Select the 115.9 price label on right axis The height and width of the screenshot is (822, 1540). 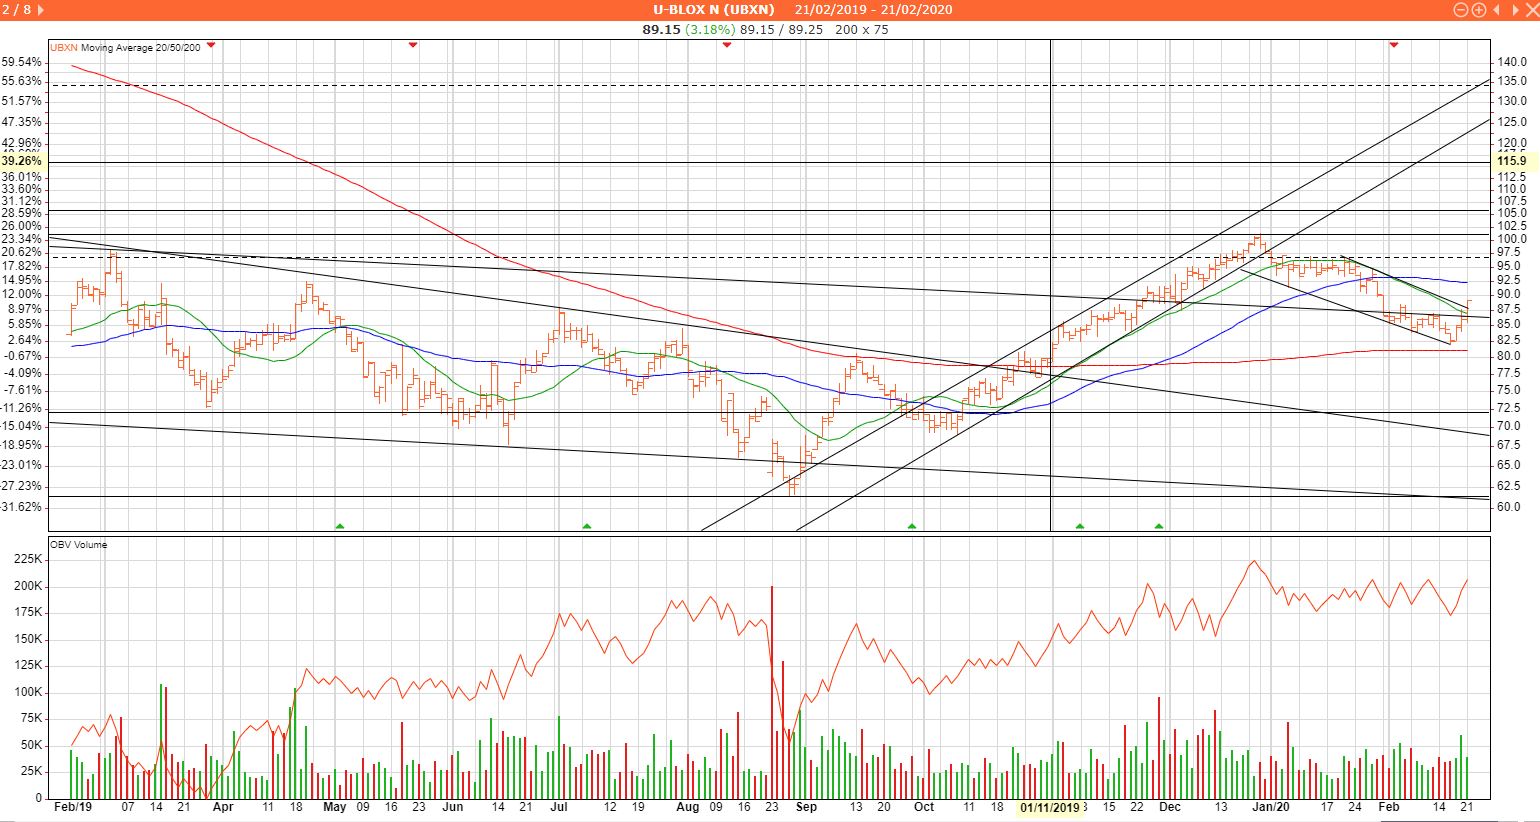1513,161
